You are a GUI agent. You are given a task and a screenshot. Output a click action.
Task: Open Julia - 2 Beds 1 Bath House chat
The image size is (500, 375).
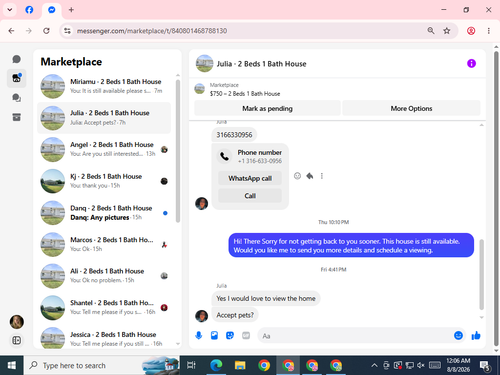tap(104, 118)
